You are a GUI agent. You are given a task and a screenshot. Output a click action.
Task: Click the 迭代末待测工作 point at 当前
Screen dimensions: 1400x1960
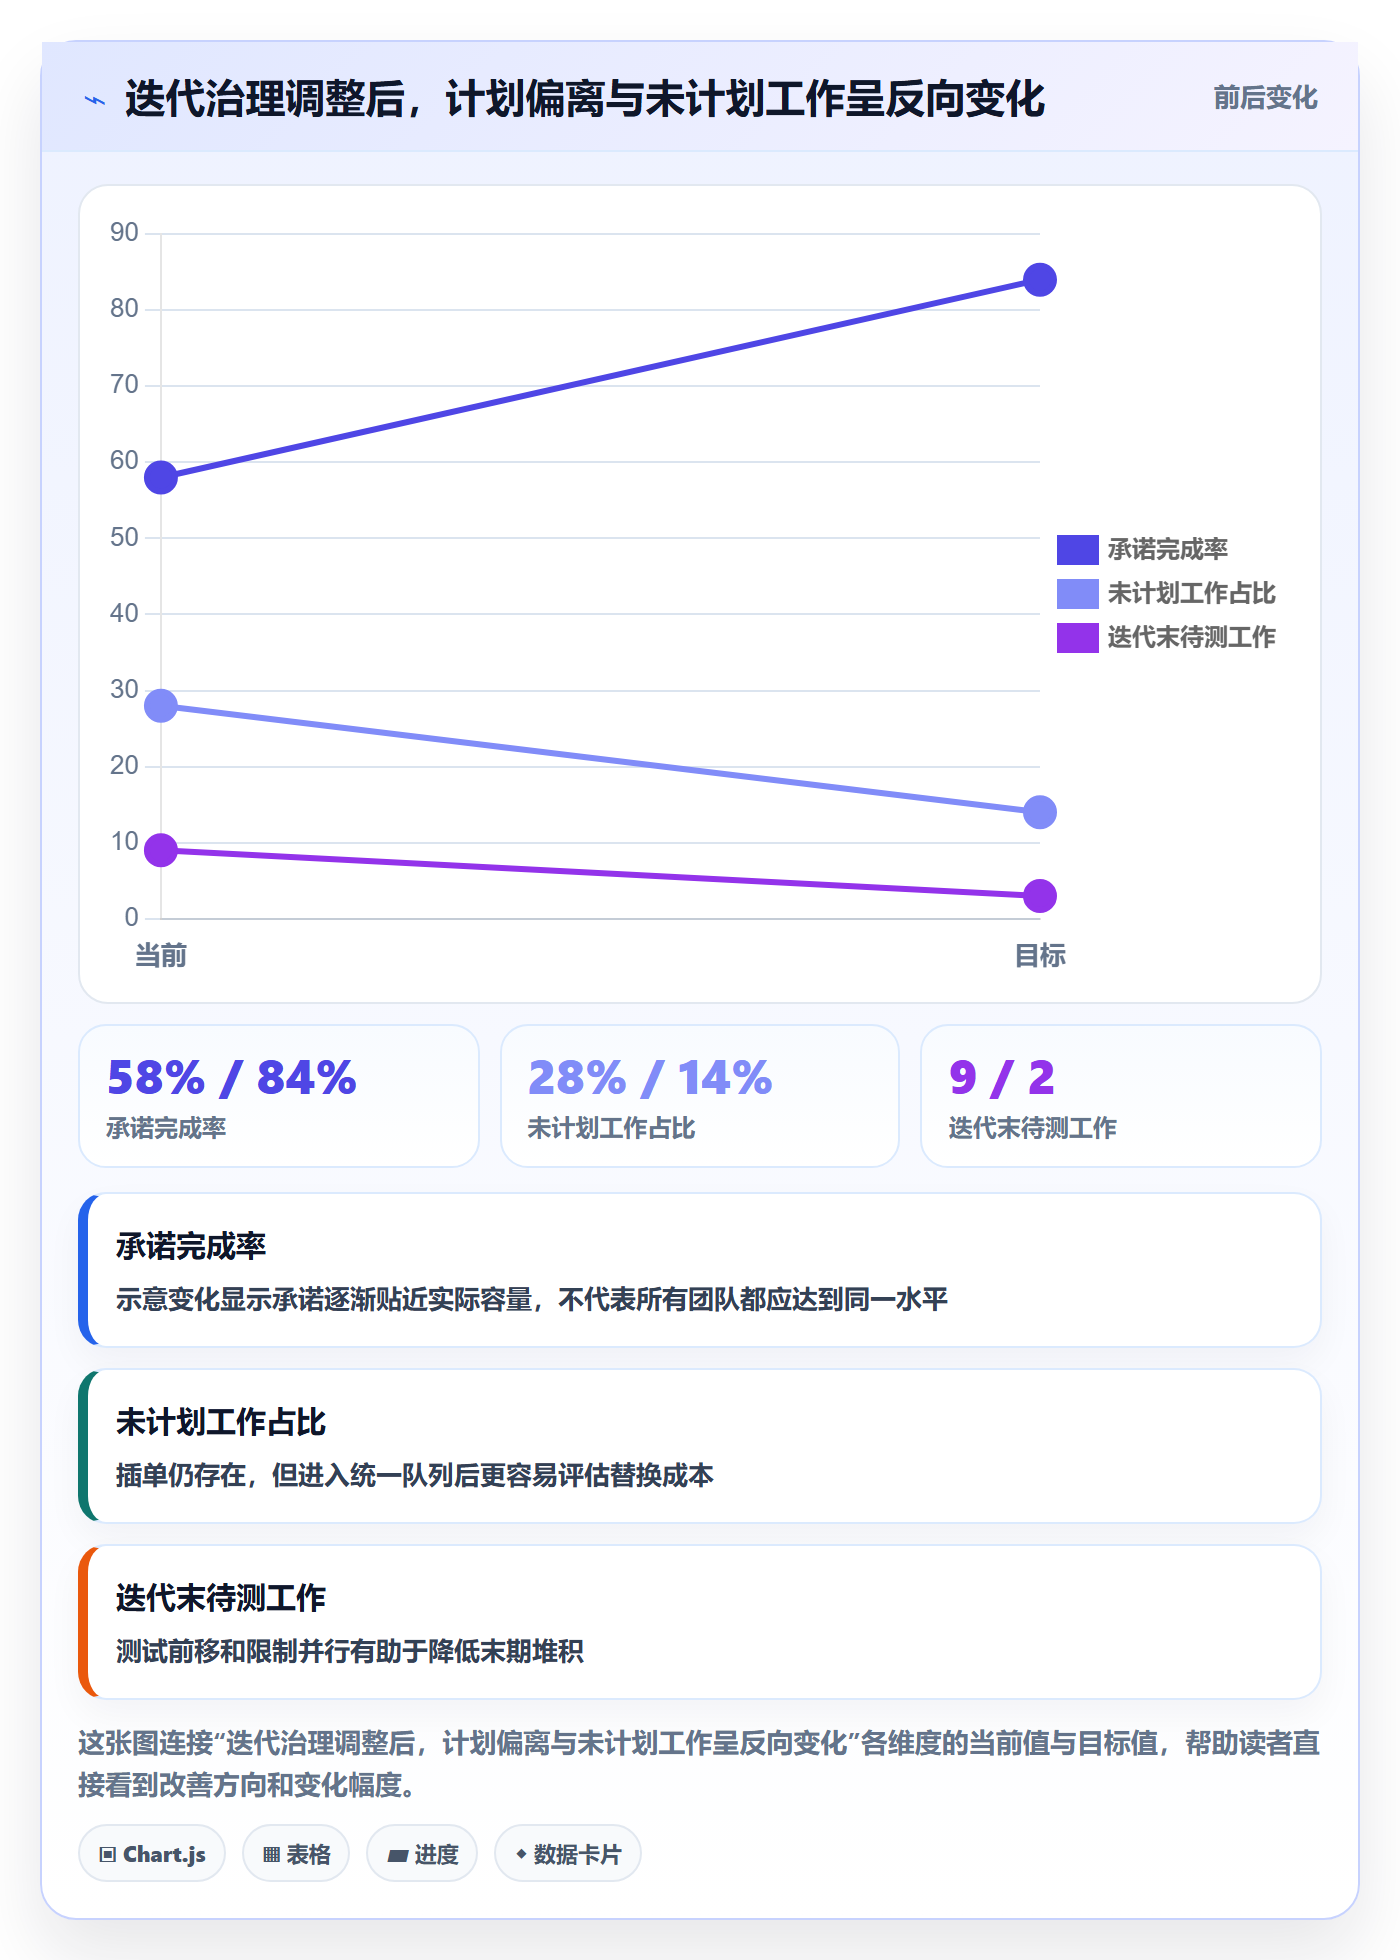coord(161,850)
